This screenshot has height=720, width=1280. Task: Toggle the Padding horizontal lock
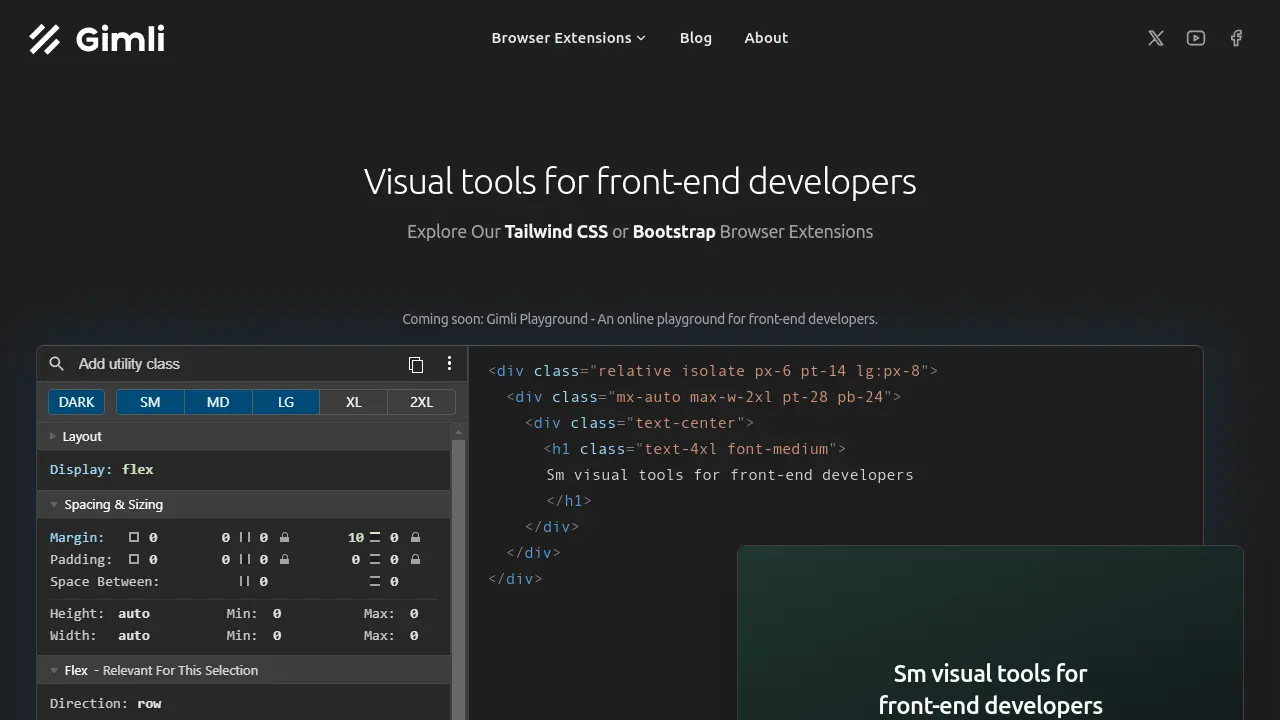284,559
